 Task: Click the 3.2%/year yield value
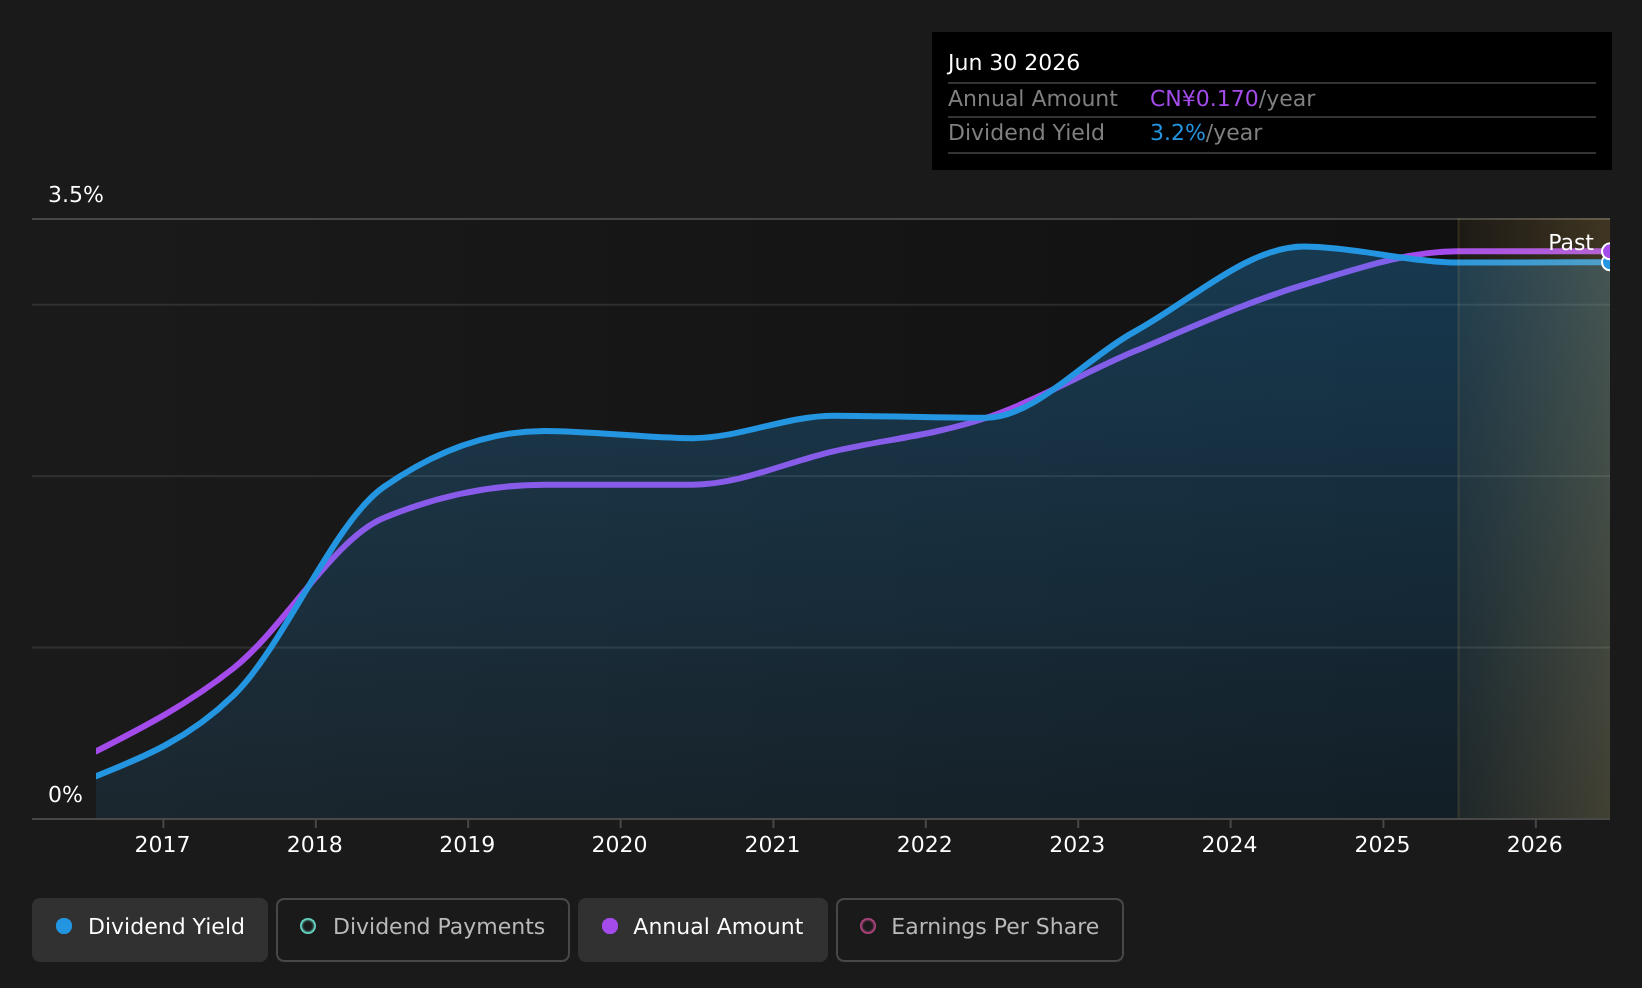pos(1206,133)
